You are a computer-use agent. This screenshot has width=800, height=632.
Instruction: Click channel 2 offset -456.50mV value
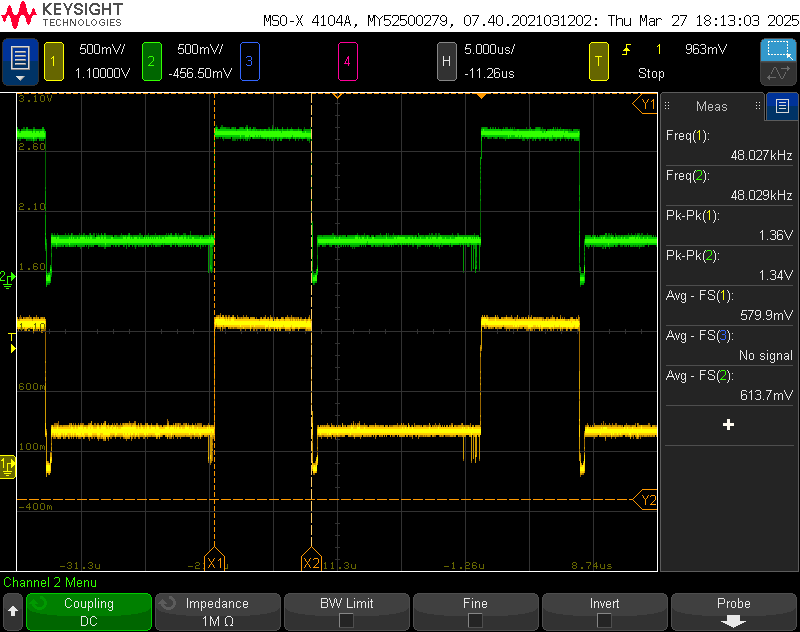point(200,73)
